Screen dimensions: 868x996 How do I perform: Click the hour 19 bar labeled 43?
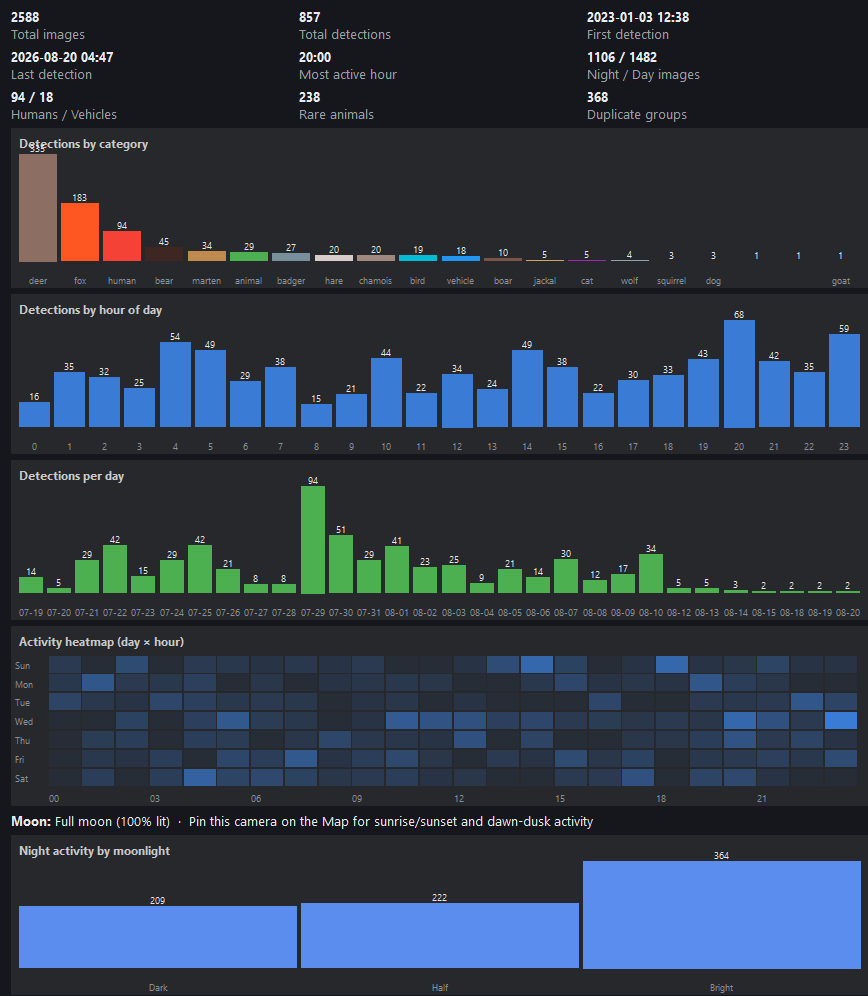click(703, 393)
